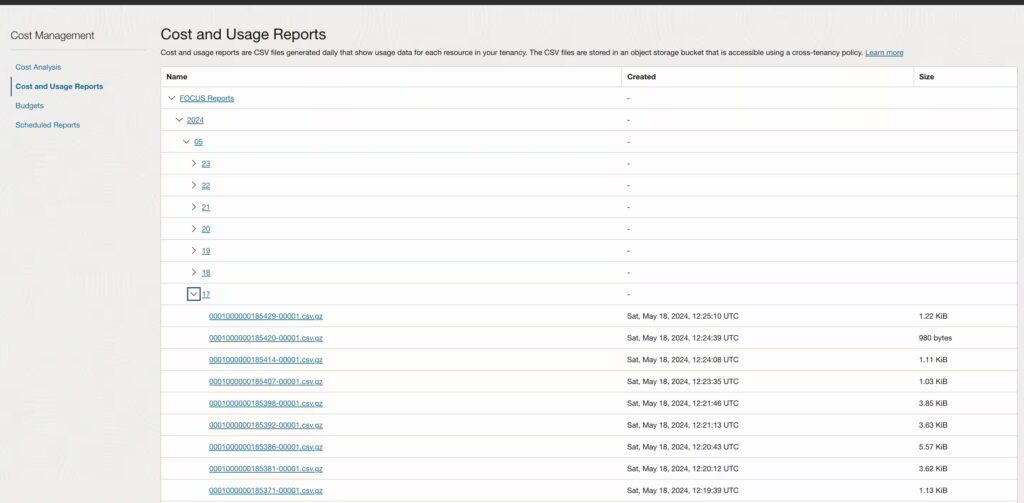
Task: Expand the 18 folder chevron
Action: (194, 273)
